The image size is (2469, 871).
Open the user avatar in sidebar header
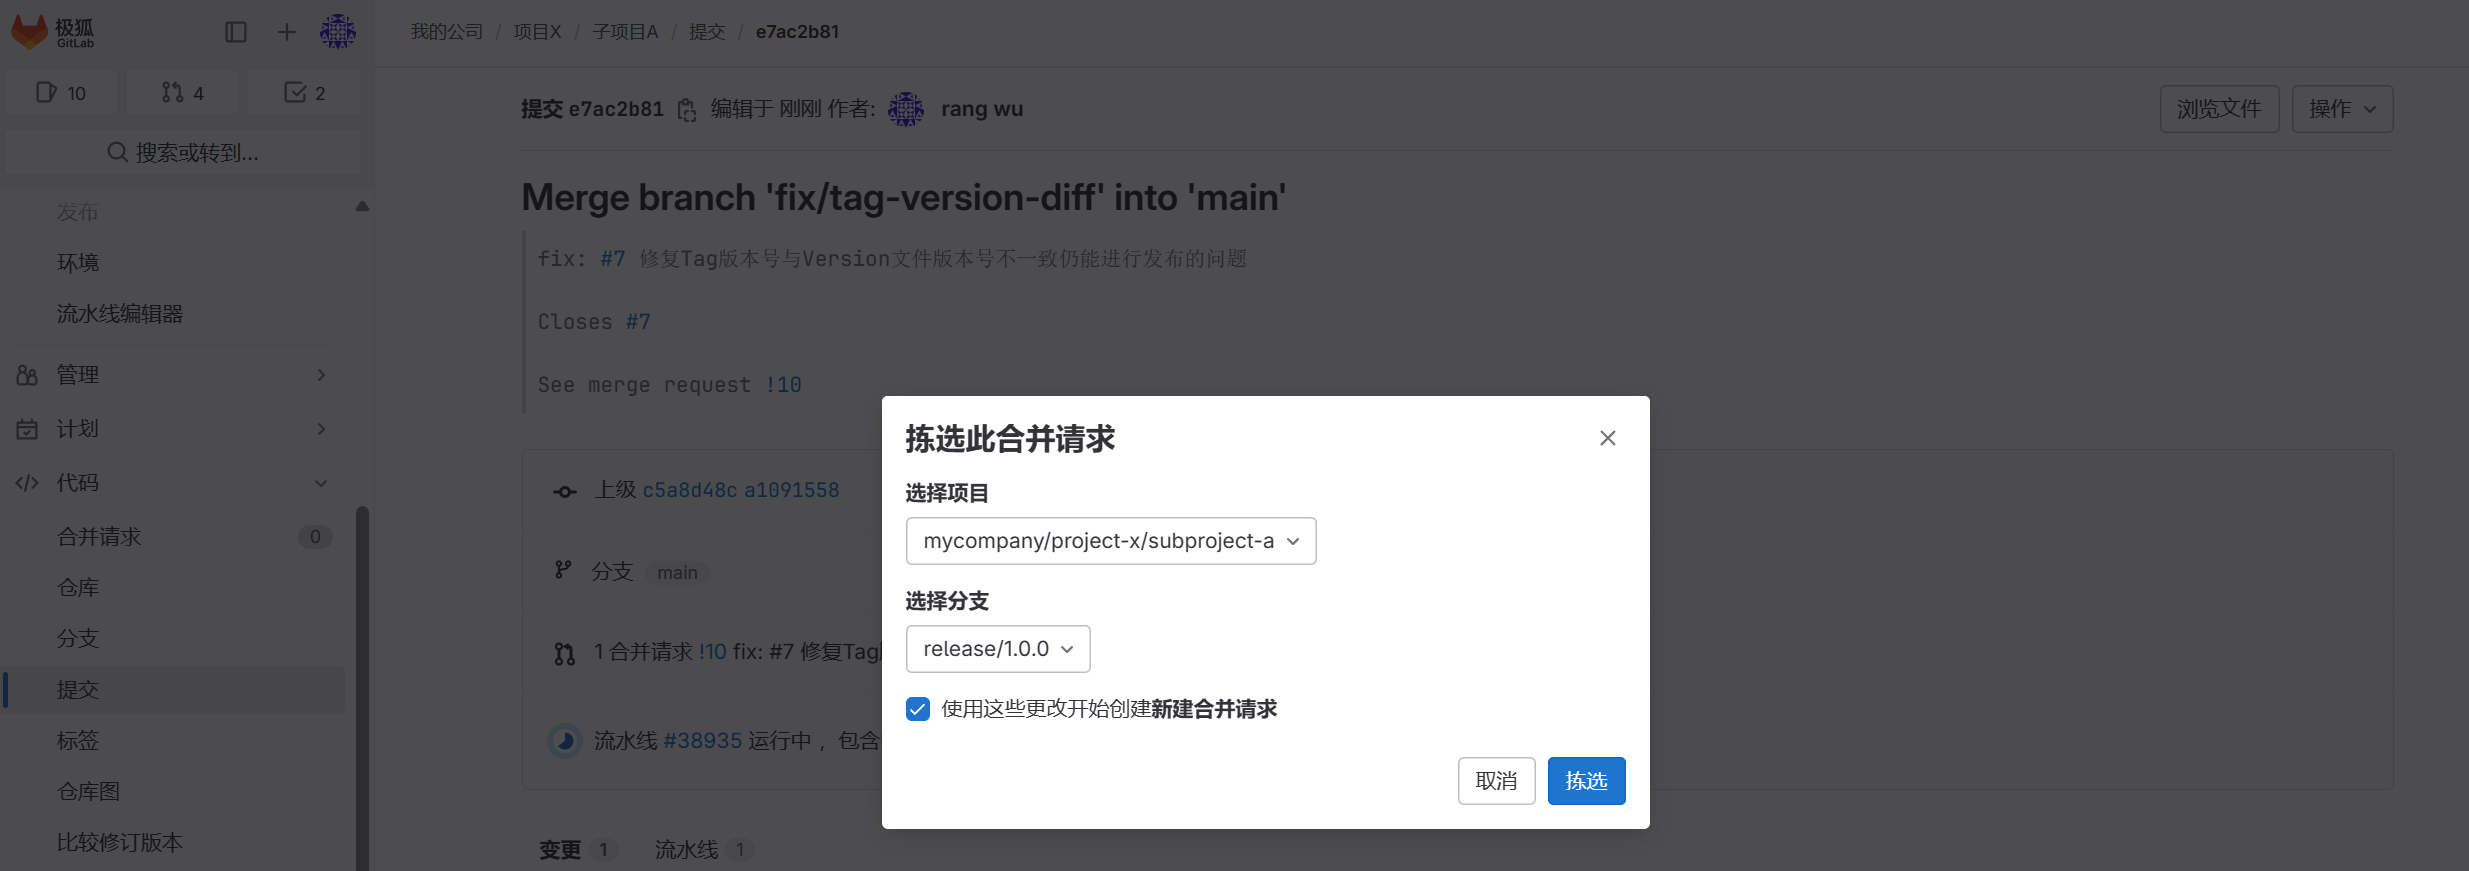point(338,32)
